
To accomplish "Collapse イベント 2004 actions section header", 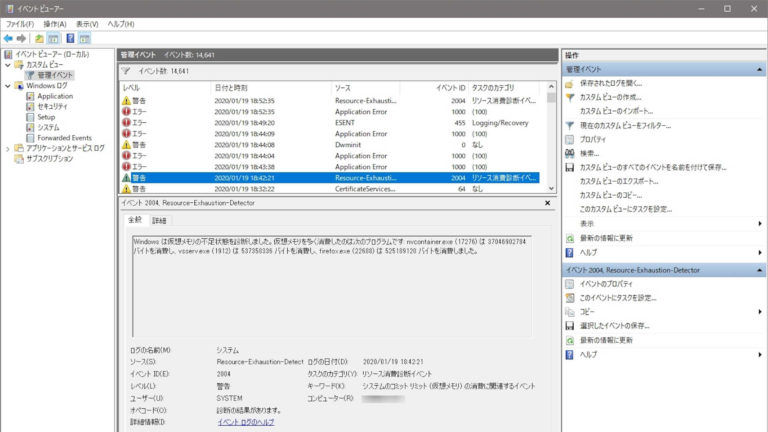I will click(x=759, y=270).
